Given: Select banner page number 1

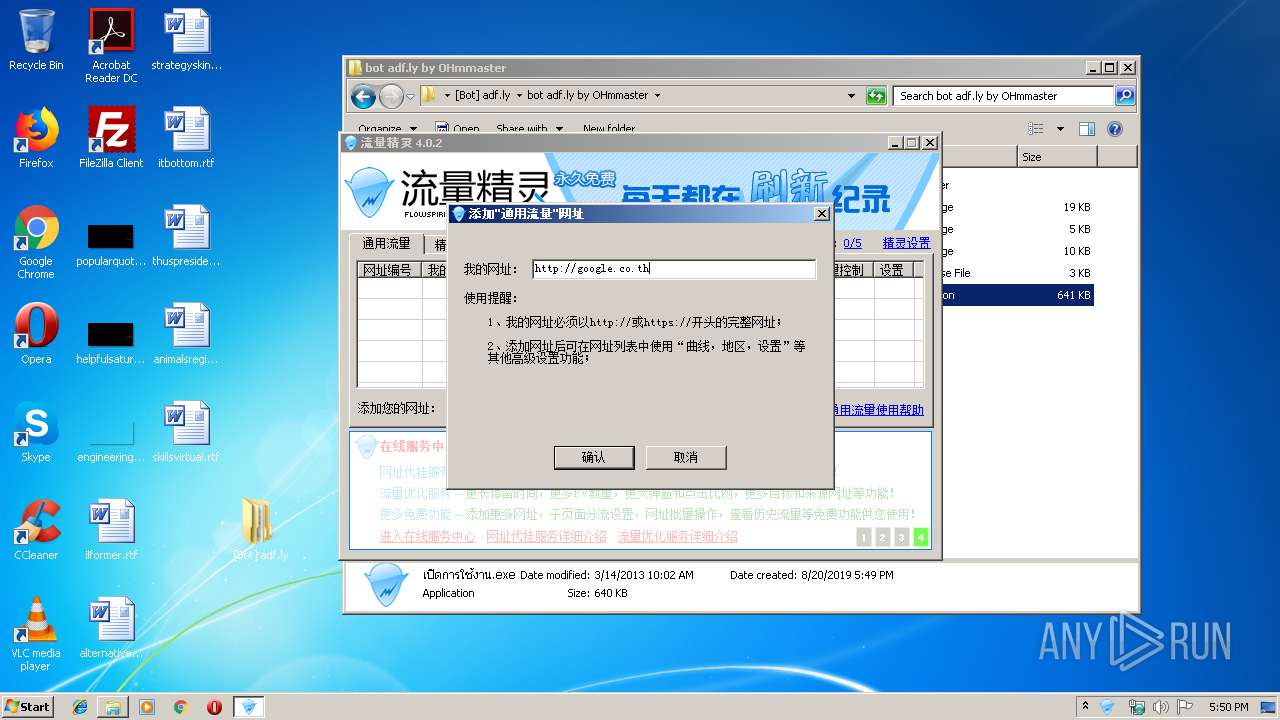Looking at the screenshot, I should pyautogui.click(x=864, y=537).
